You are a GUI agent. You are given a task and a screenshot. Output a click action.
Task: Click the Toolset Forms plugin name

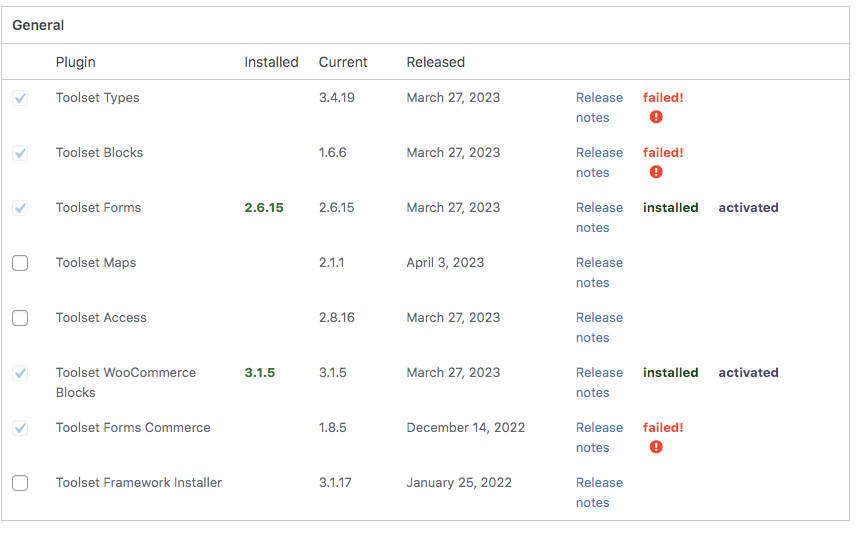pyautogui.click(x=98, y=208)
